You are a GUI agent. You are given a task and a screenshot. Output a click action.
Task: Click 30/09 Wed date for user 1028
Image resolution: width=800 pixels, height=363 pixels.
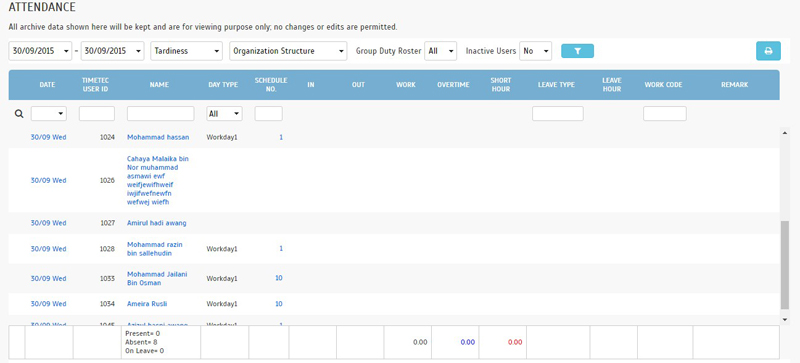pyautogui.click(x=48, y=249)
